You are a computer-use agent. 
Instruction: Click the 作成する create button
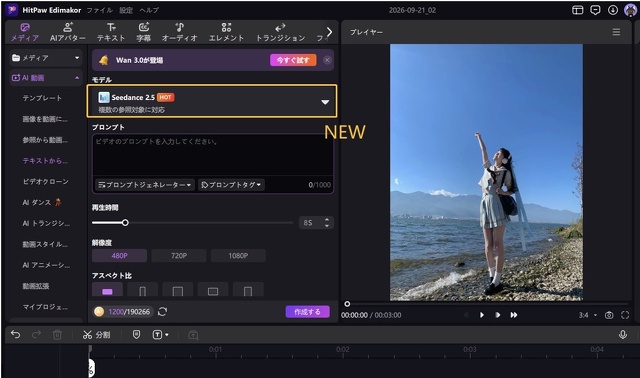[307, 312]
